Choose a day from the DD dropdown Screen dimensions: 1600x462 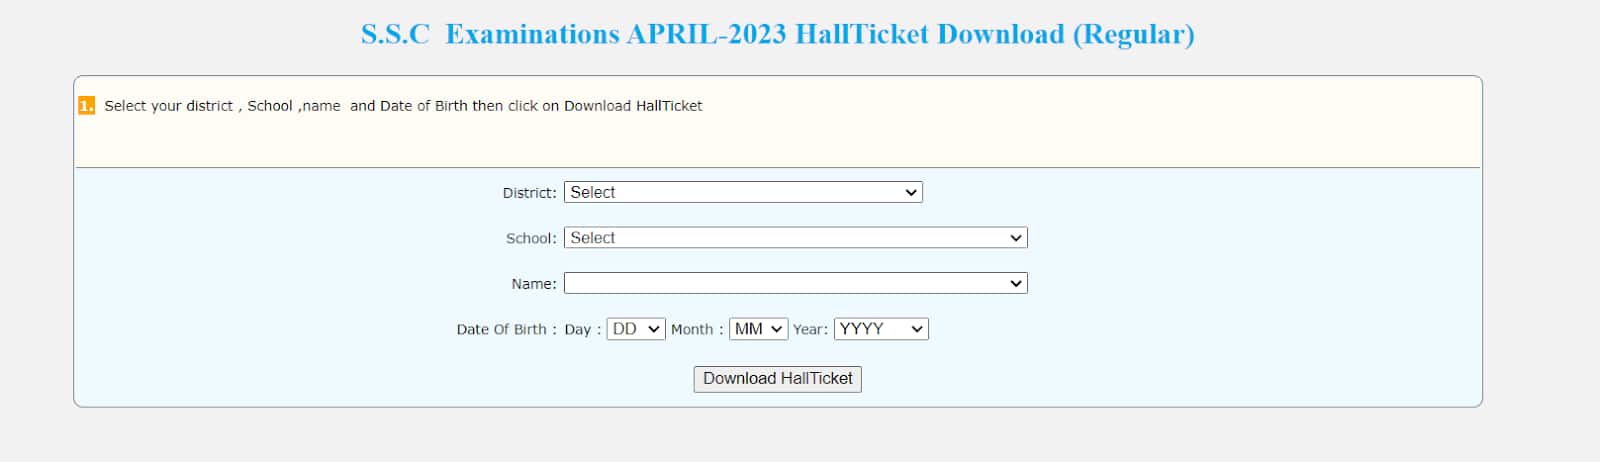point(636,329)
